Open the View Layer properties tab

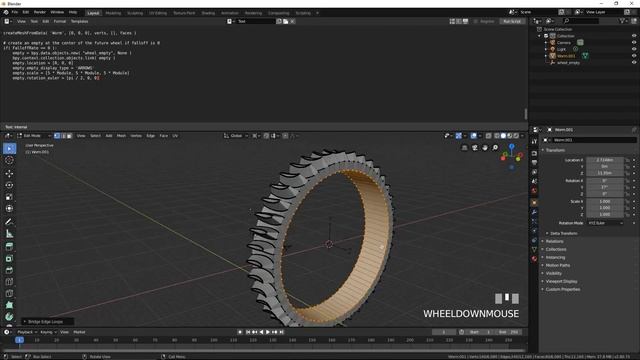(x=534, y=172)
